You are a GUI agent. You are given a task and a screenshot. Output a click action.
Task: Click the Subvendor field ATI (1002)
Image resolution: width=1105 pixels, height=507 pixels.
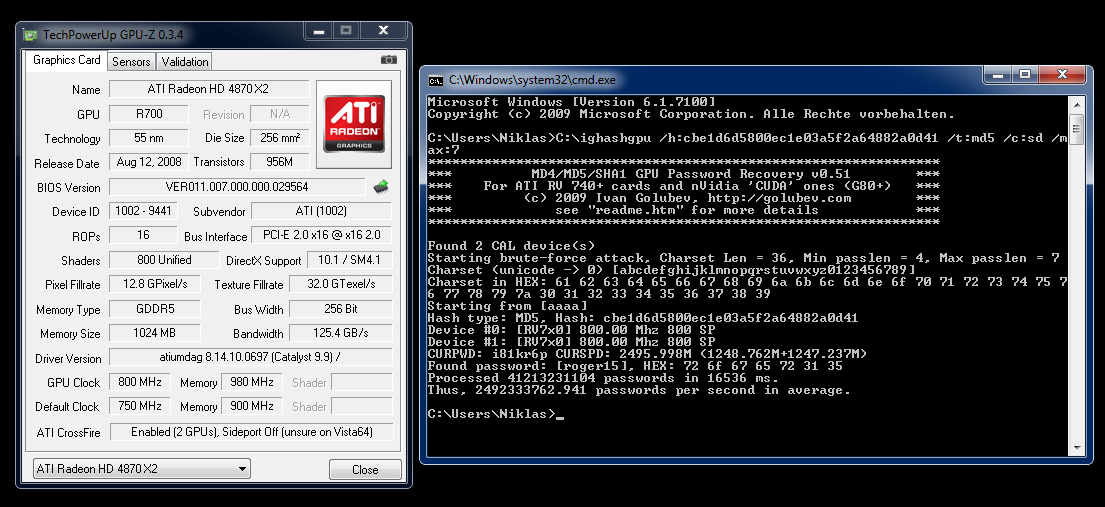pyautogui.click(x=321, y=211)
